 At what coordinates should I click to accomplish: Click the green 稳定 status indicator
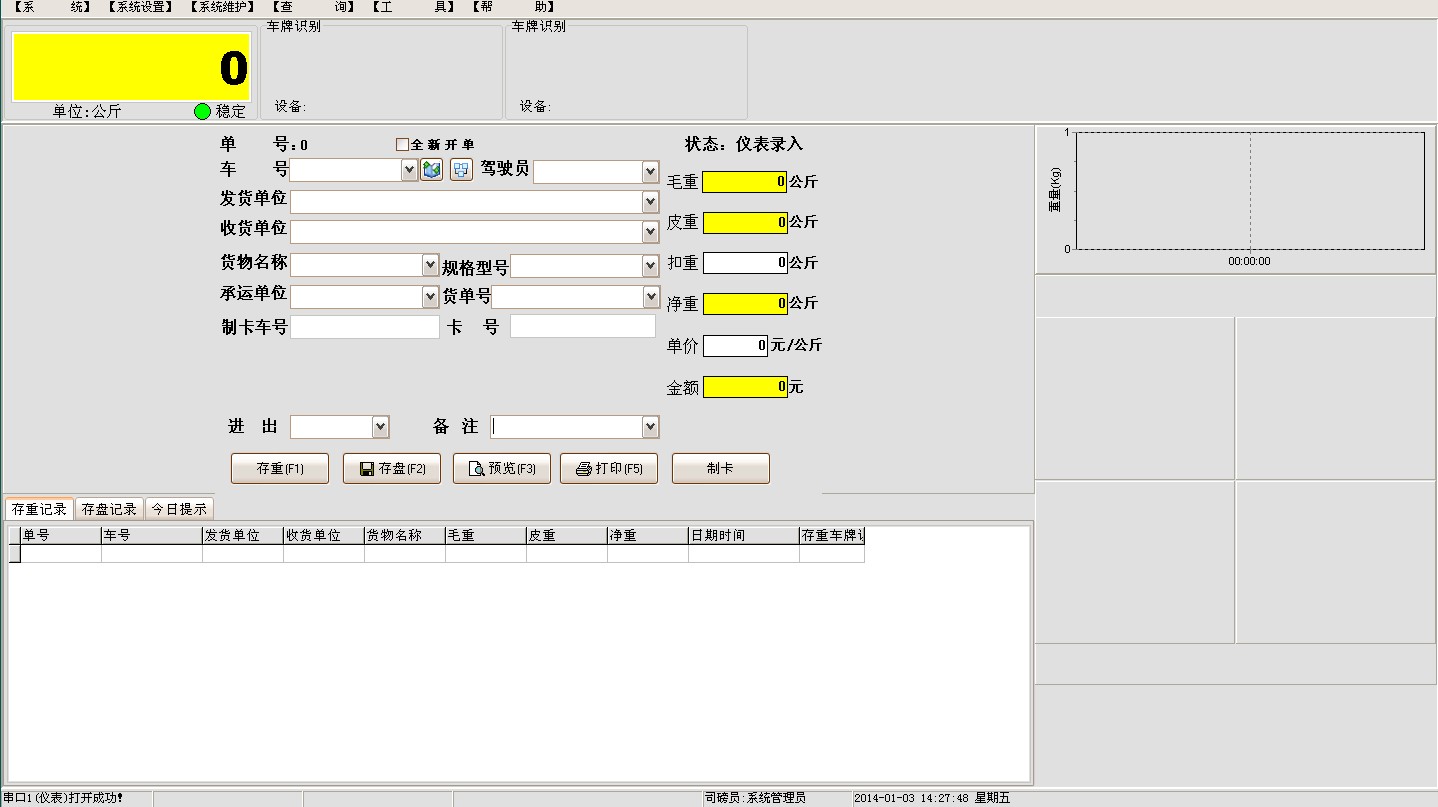(203, 111)
